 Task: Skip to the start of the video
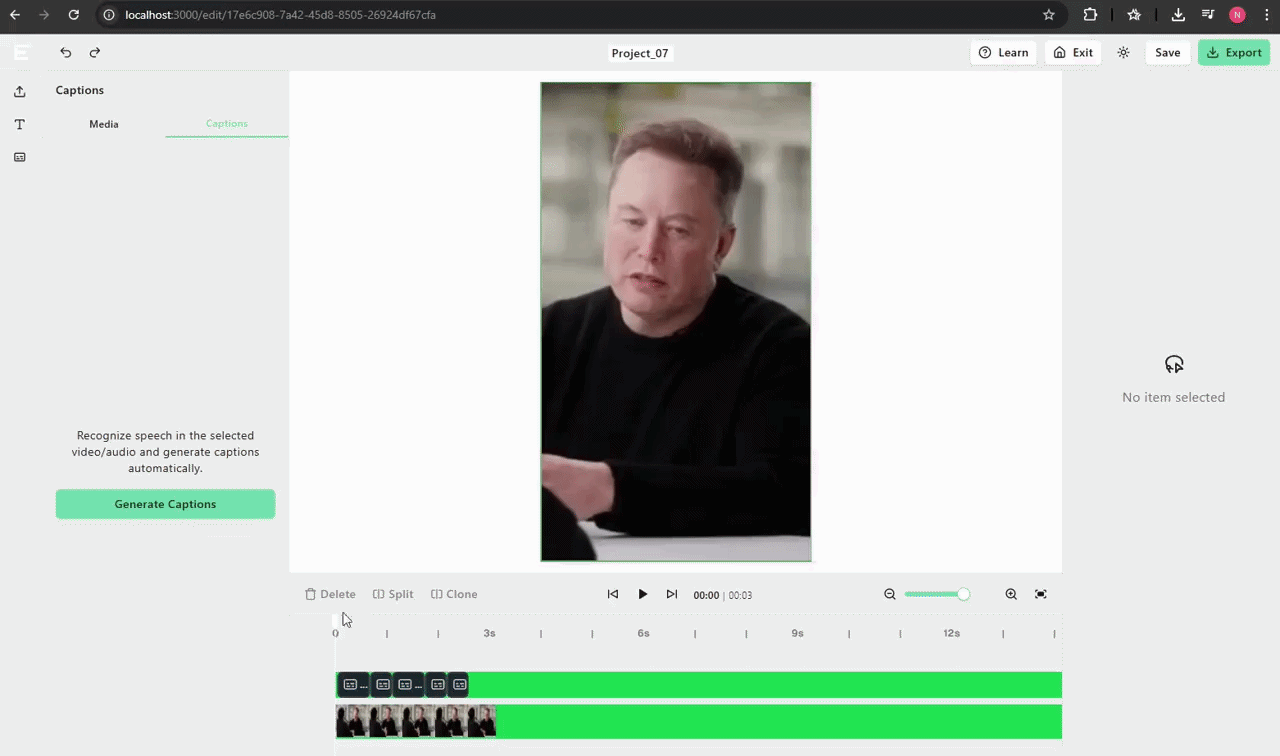tap(612, 594)
